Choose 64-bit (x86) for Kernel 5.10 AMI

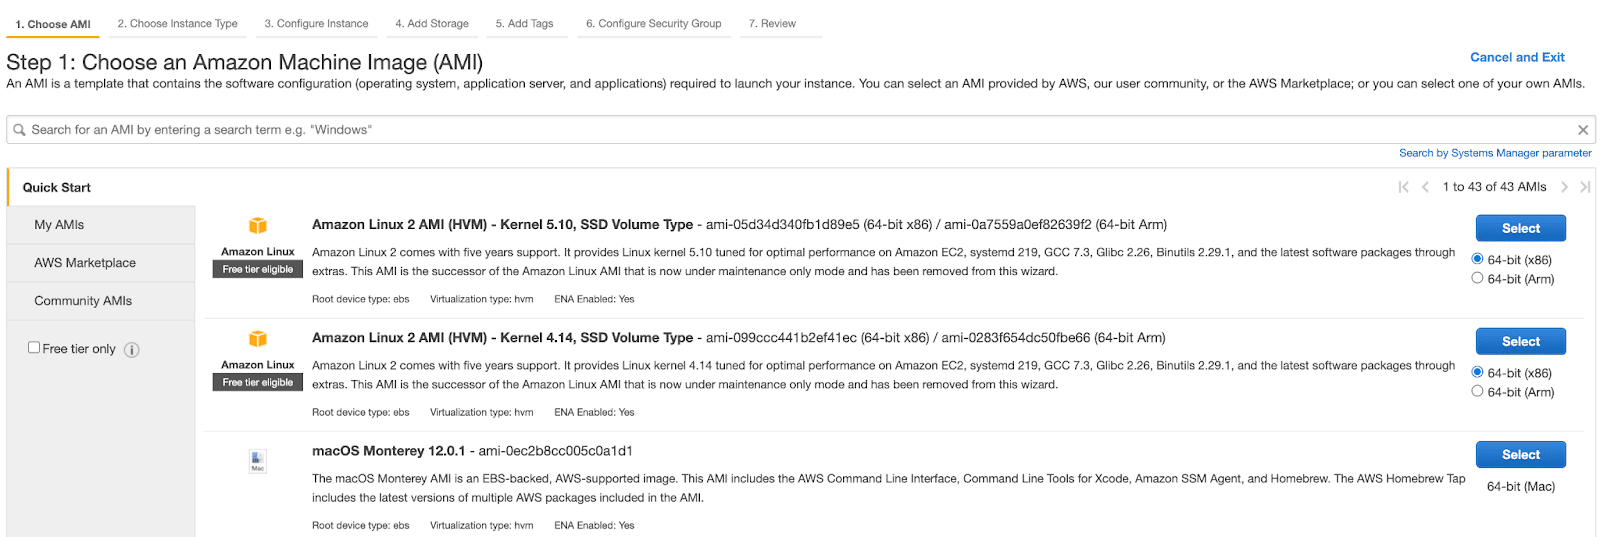pyautogui.click(x=1477, y=259)
